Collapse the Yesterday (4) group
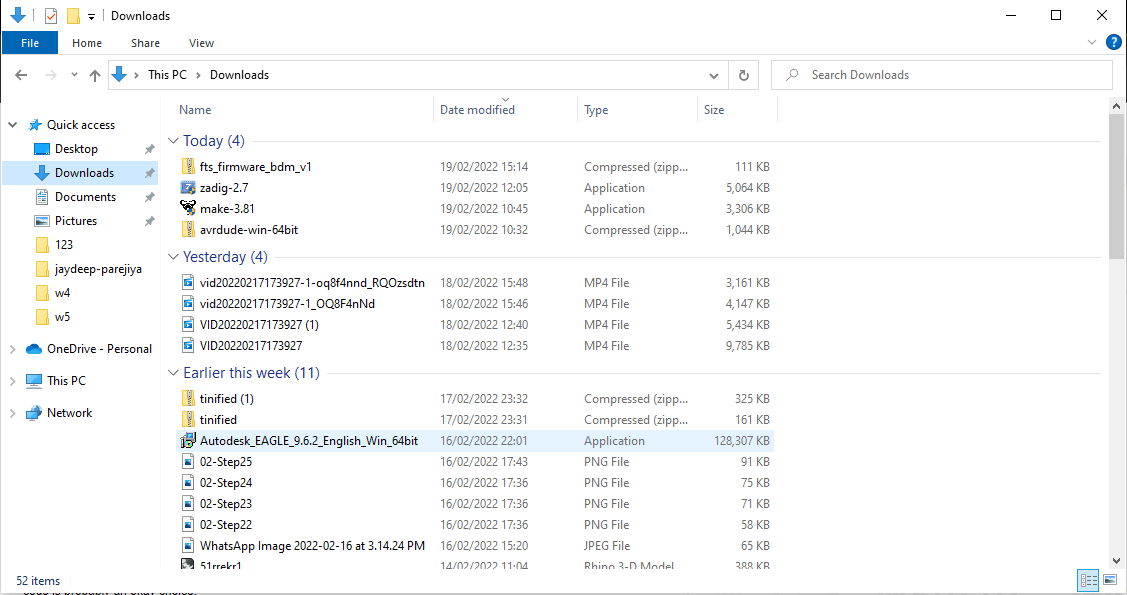 pos(173,257)
